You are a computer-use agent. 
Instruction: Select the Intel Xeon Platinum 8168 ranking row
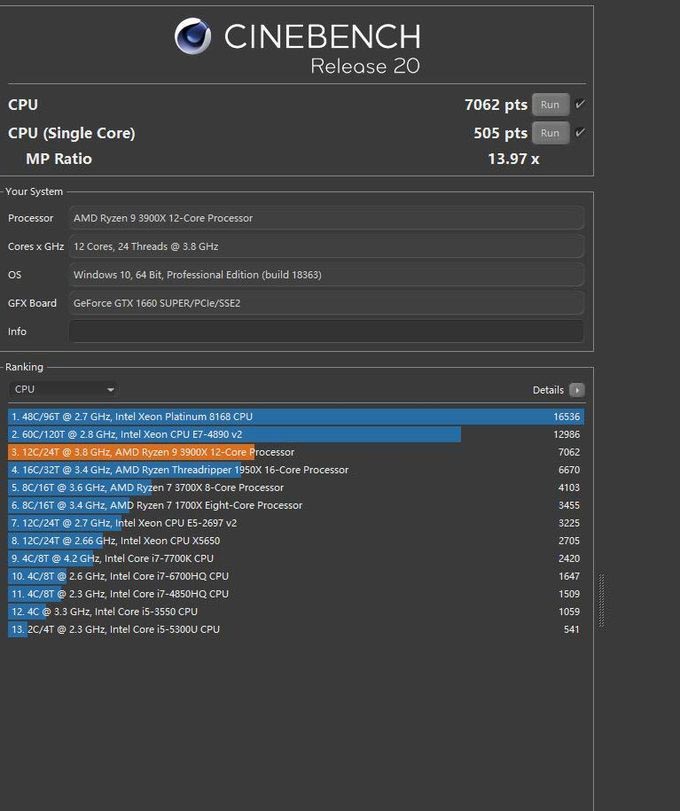(296, 416)
